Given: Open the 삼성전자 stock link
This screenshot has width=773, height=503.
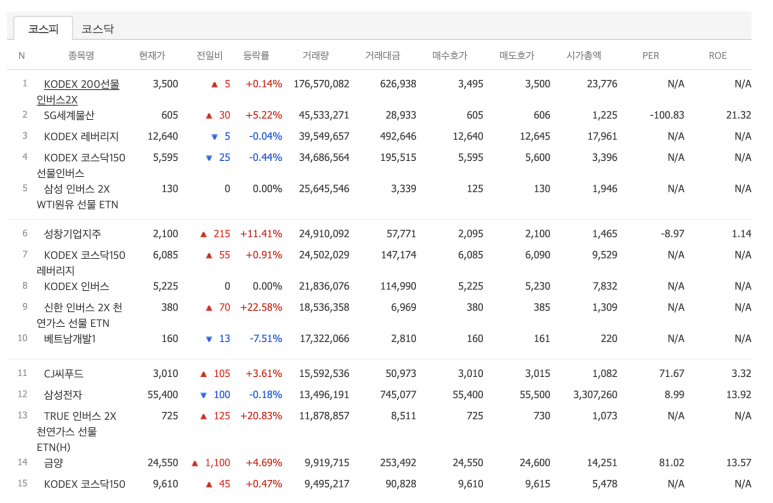Looking at the screenshot, I should click(x=63, y=395).
